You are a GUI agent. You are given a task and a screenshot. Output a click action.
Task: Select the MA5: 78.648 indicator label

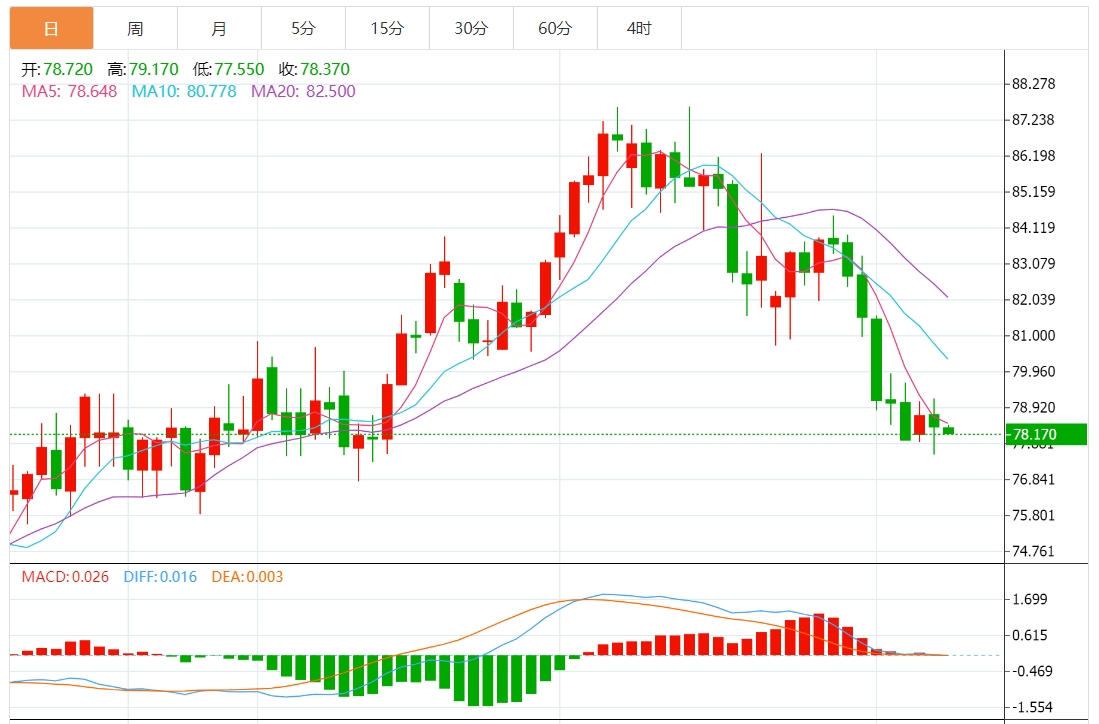pos(69,91)
